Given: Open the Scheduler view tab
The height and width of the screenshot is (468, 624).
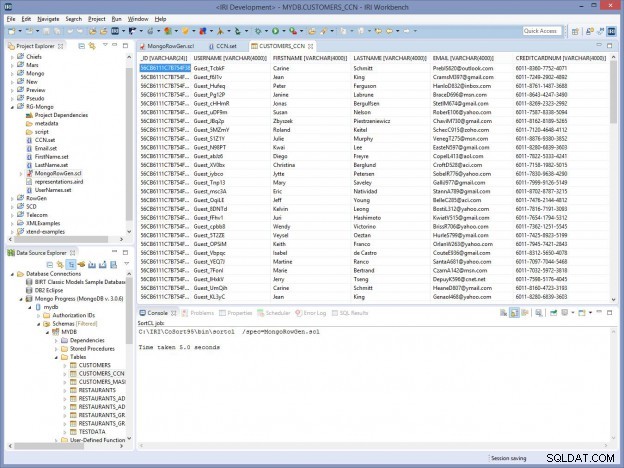Looking at the screenshot, I should coord(273,313).
